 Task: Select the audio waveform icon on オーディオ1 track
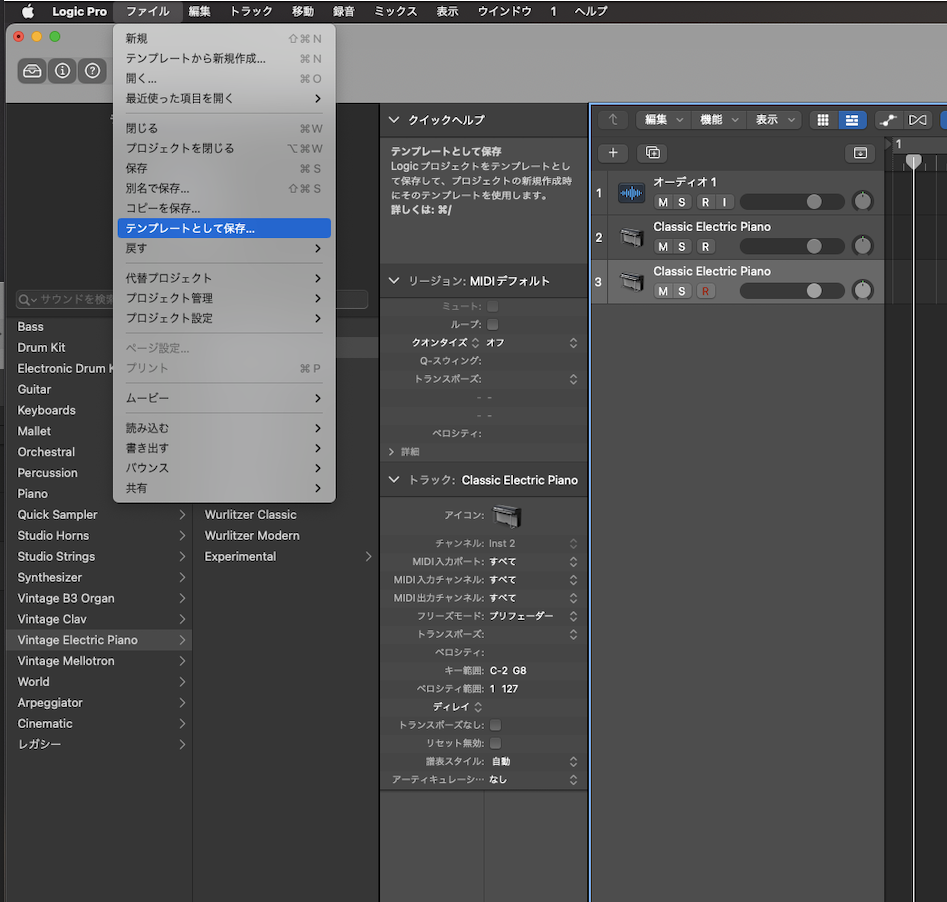point(631,192)
